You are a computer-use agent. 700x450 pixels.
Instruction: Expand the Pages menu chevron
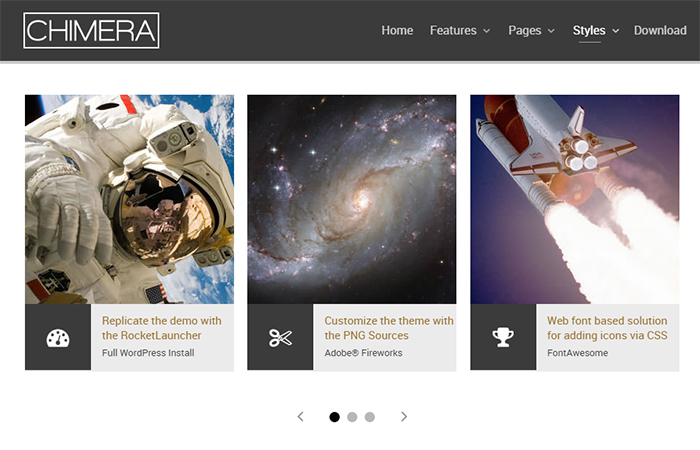pos(551,31)
